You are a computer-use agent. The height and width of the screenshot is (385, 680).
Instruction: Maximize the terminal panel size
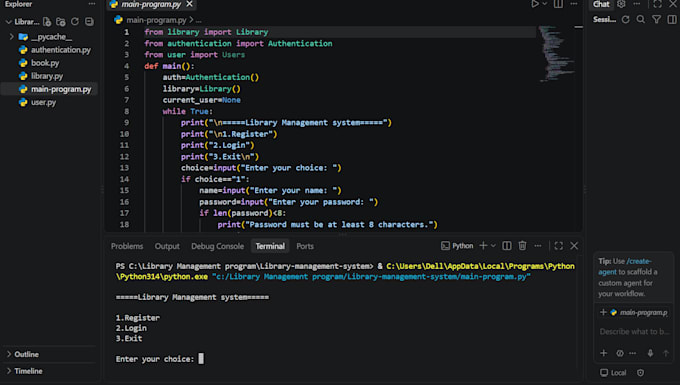pos(559,246)
